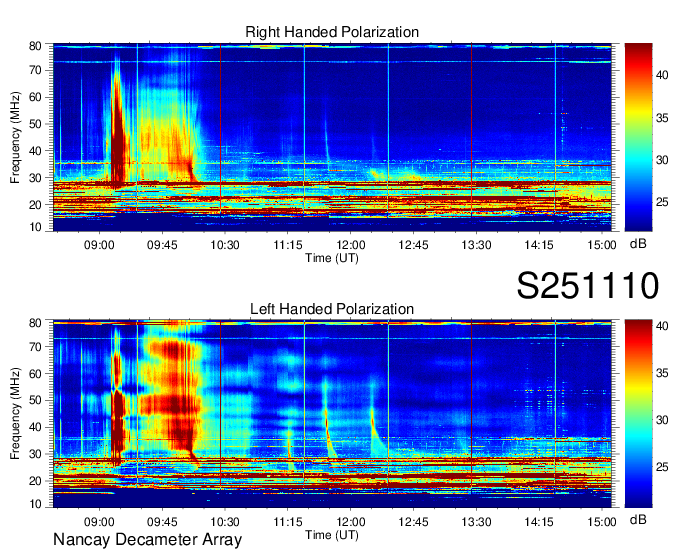Viewport: 680px width, 552px height.
Task: Click the 25 value on the lower colorbar scale
Action: point(664,467)
